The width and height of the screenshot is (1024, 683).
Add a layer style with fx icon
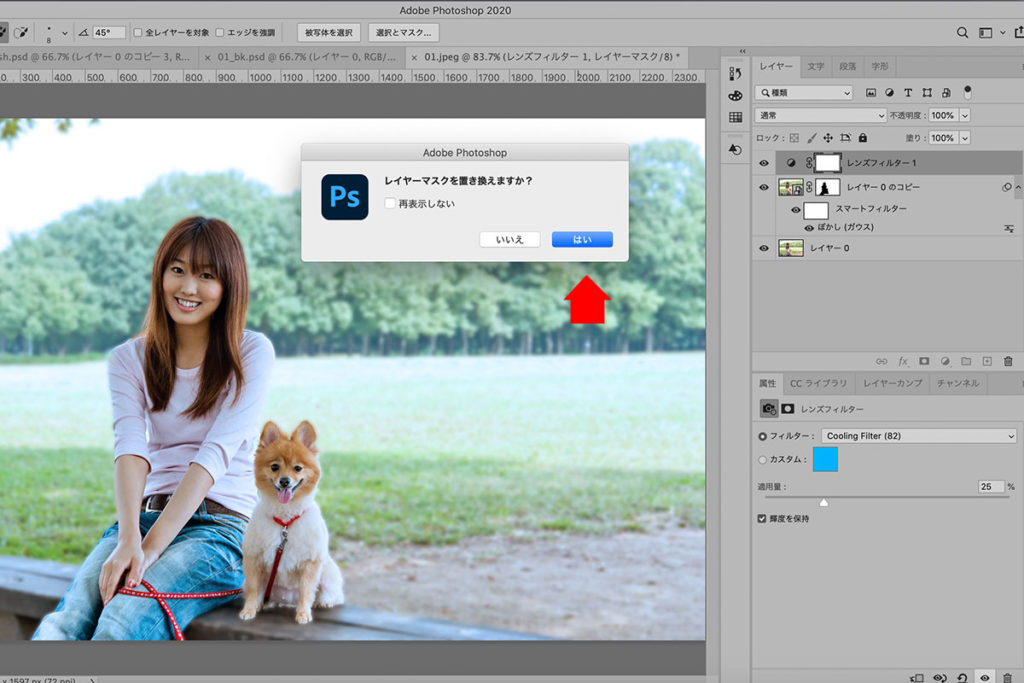click(903, 361)
